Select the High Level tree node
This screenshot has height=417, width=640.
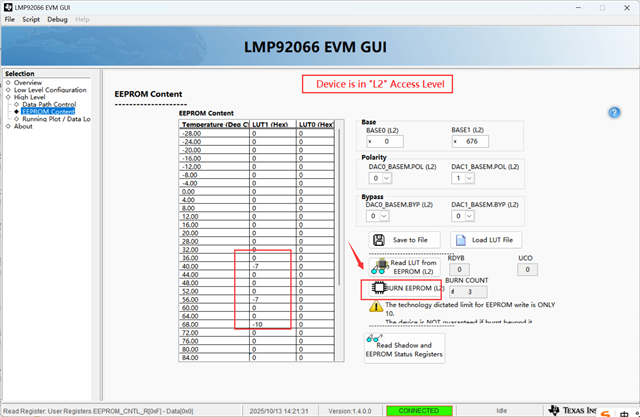click(x=29, y=97)
